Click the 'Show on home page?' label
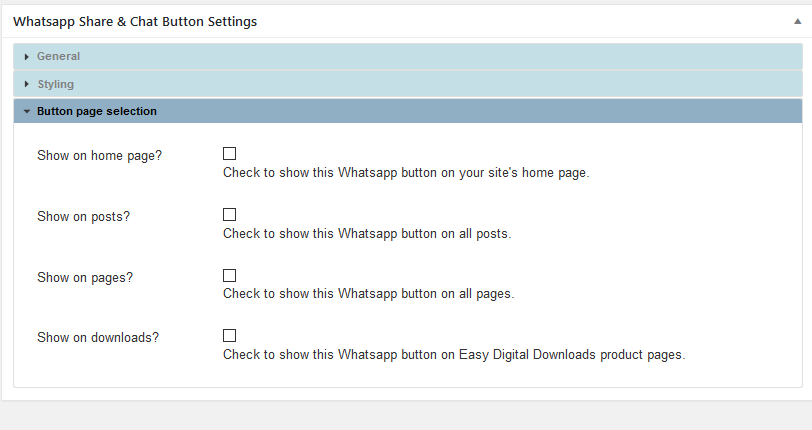 [99, 156]
